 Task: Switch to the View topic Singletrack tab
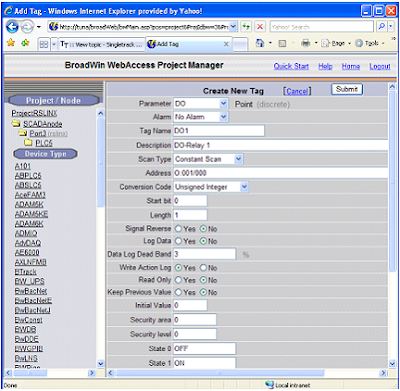(102, 44)
